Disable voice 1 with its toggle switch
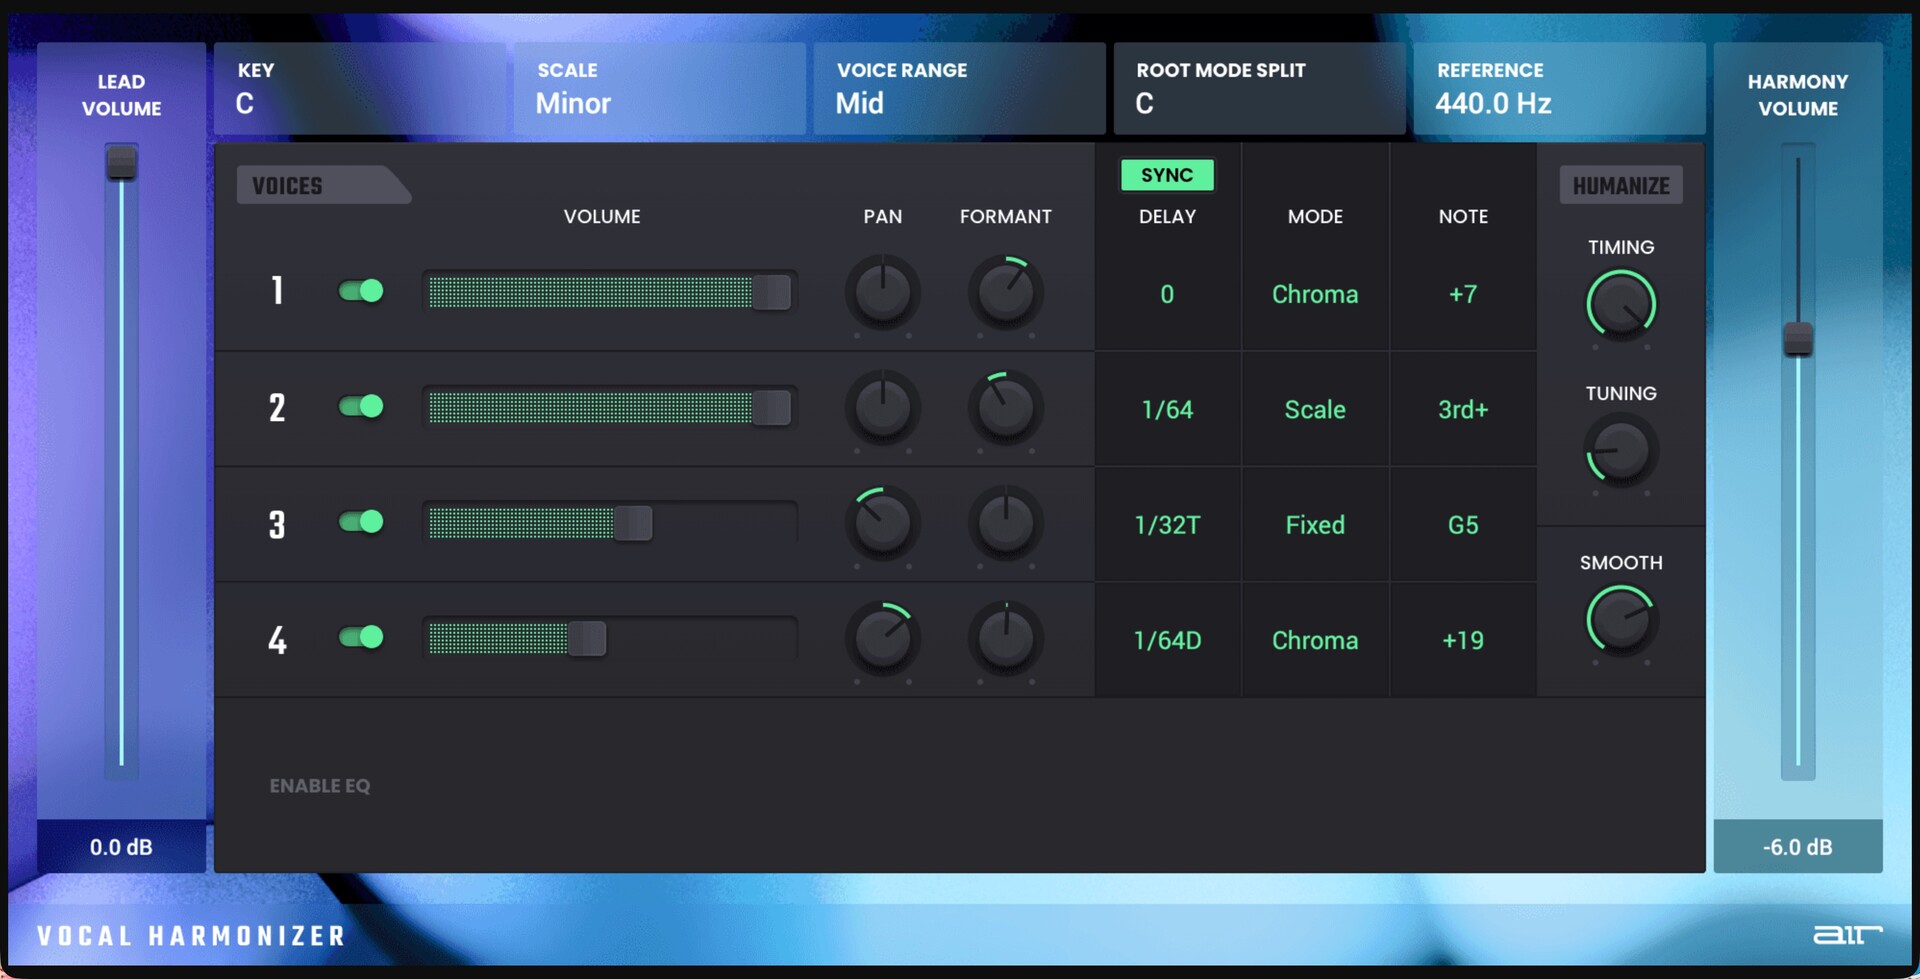 click(361, 291)
